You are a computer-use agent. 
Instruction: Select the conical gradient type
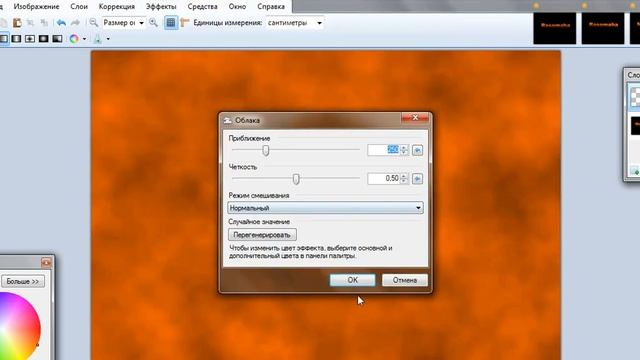point(57,39)
